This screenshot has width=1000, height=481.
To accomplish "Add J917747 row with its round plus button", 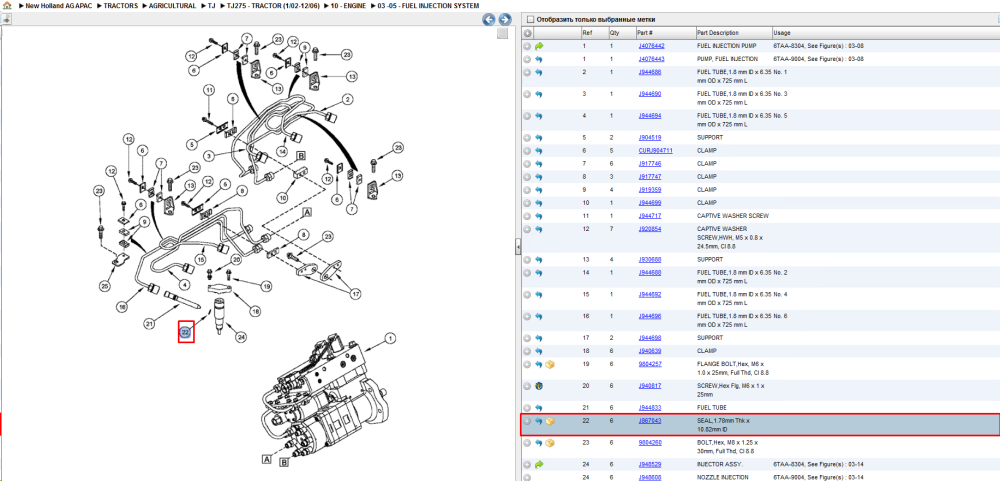I will click(527, 177).
